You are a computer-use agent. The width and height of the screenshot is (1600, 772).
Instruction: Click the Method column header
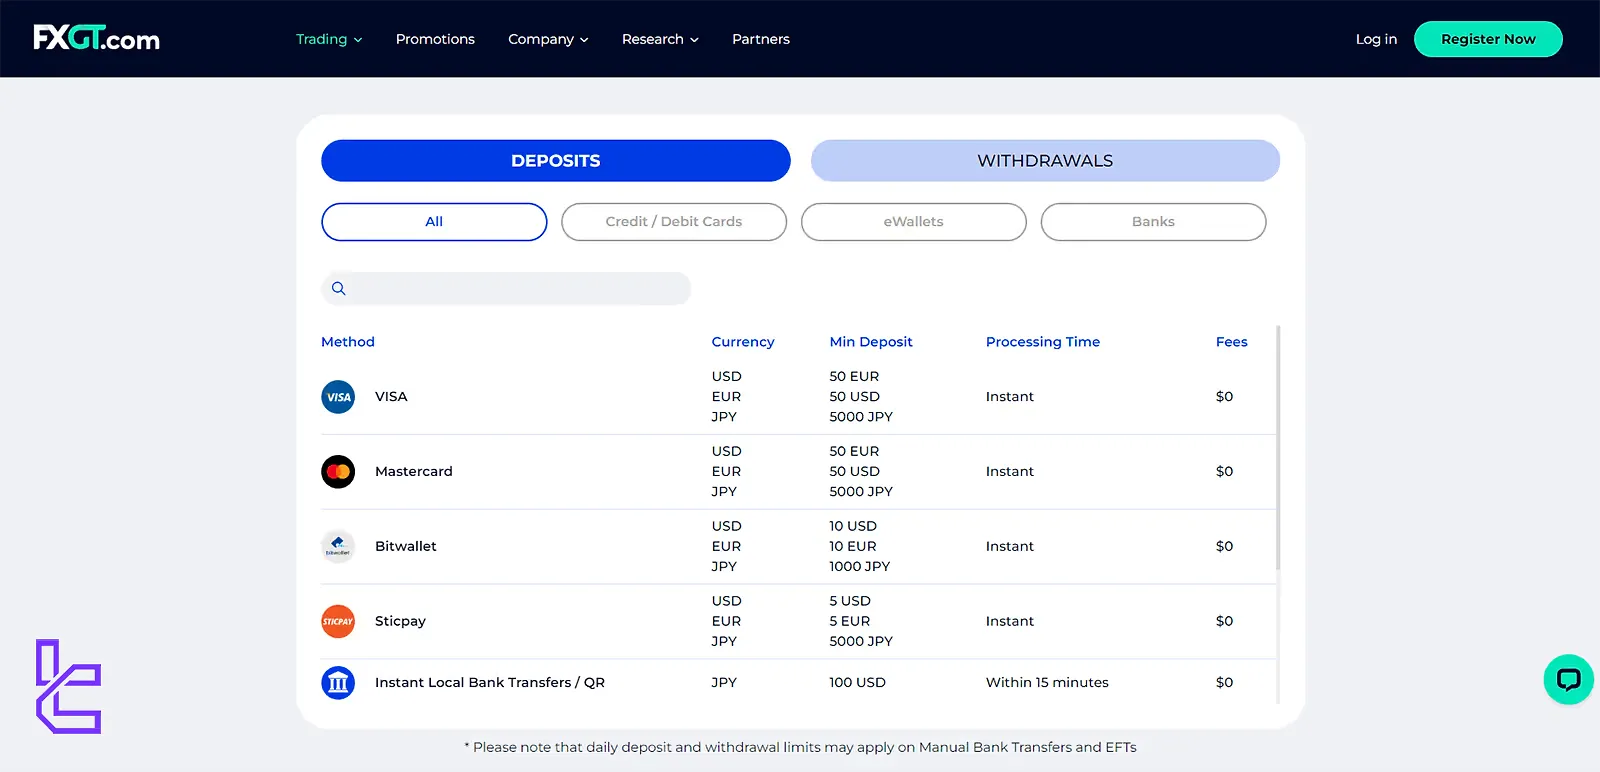pyautogui.click(x=348, y=342)
